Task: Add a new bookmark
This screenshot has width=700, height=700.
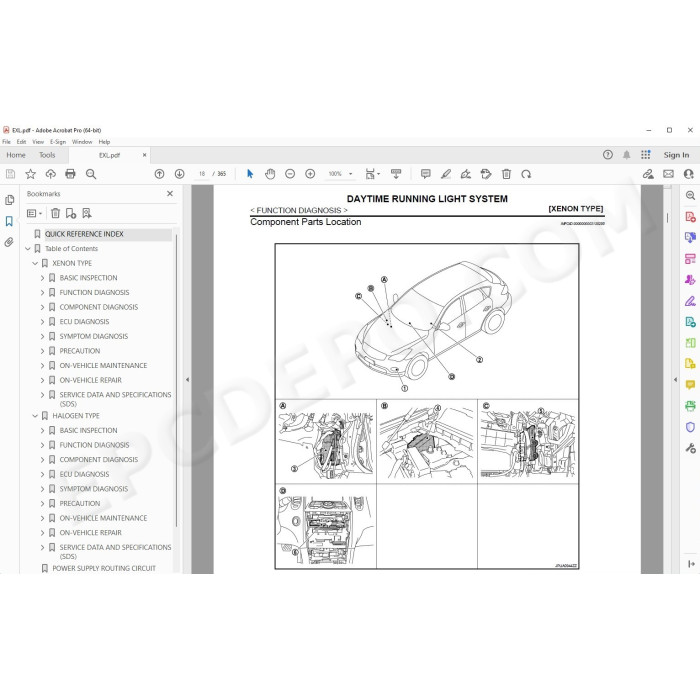Action: click(x=71, y=213)
